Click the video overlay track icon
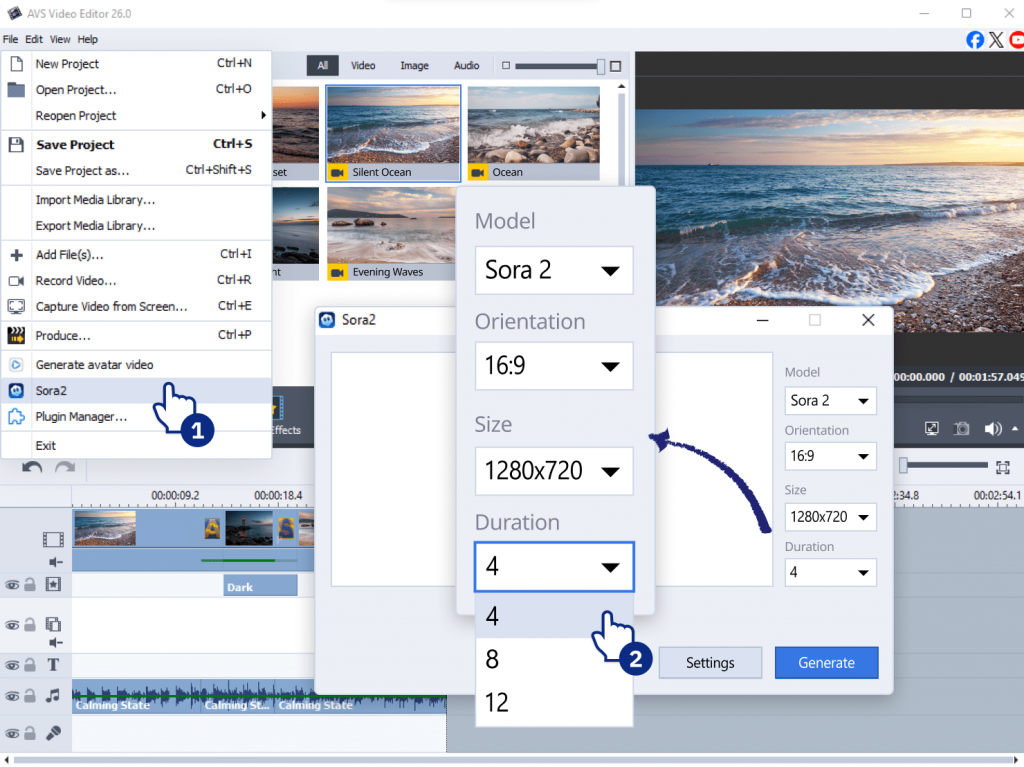The image size is (1024, 767). click(53, 624)
